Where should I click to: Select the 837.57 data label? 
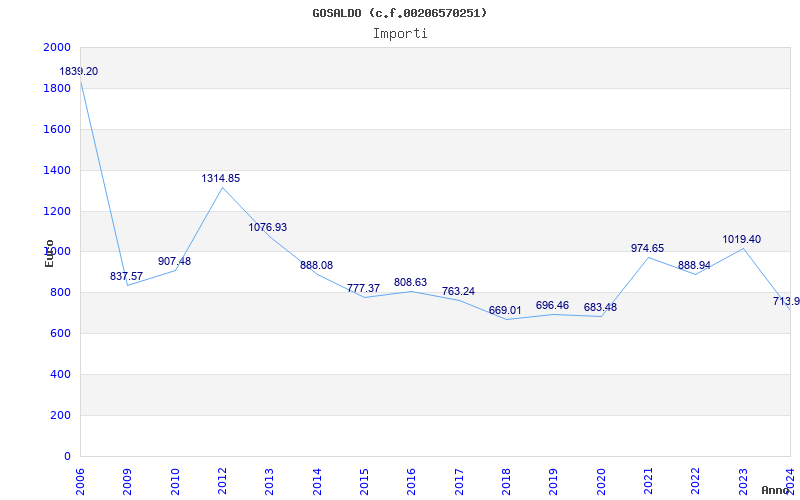coord(127,277)
